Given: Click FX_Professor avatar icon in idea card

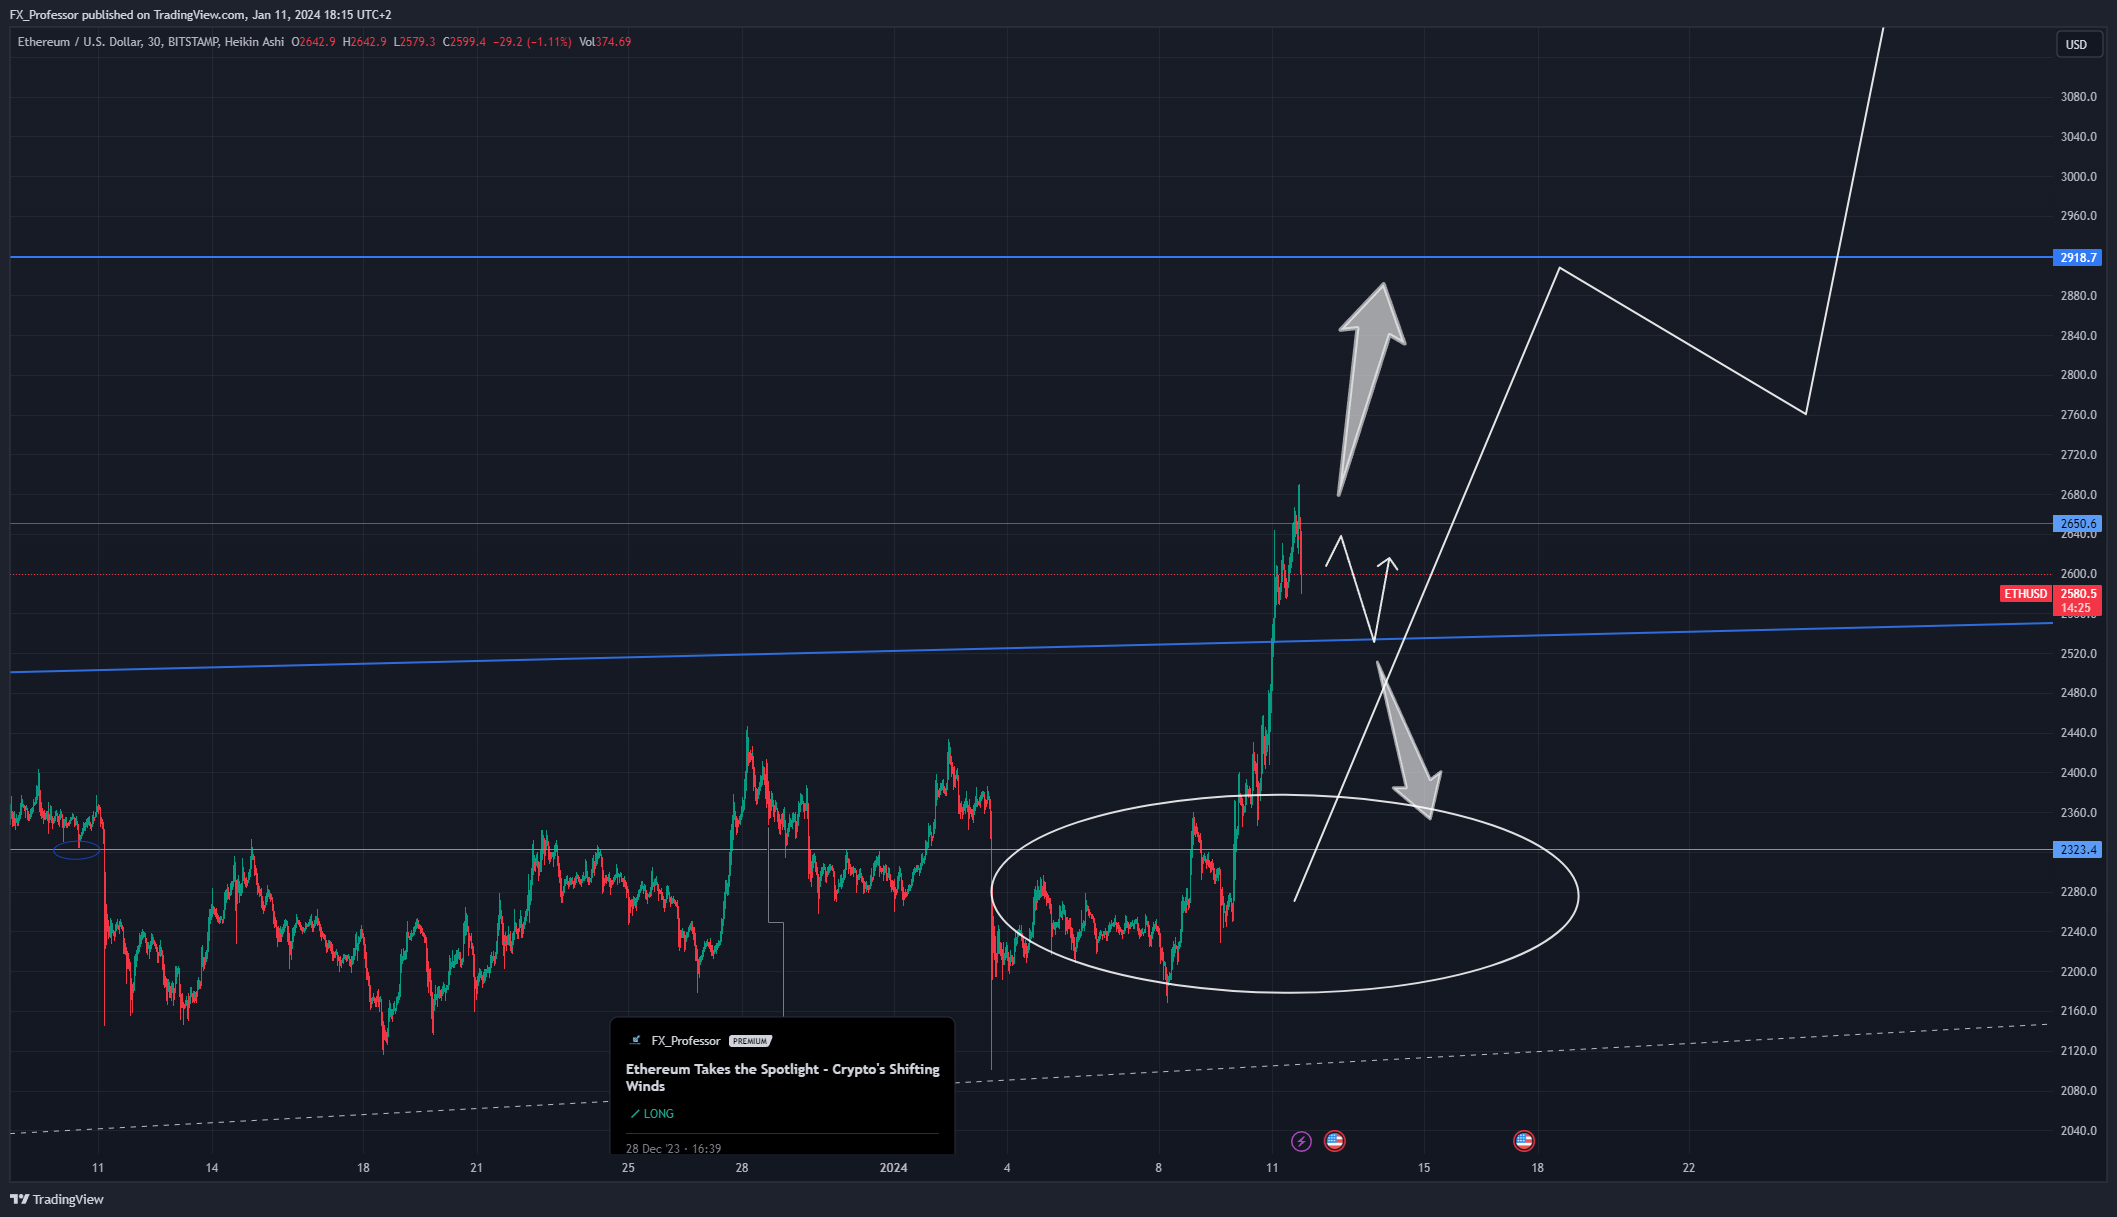Looking at the screenshot, I should tap(635, 1041).
